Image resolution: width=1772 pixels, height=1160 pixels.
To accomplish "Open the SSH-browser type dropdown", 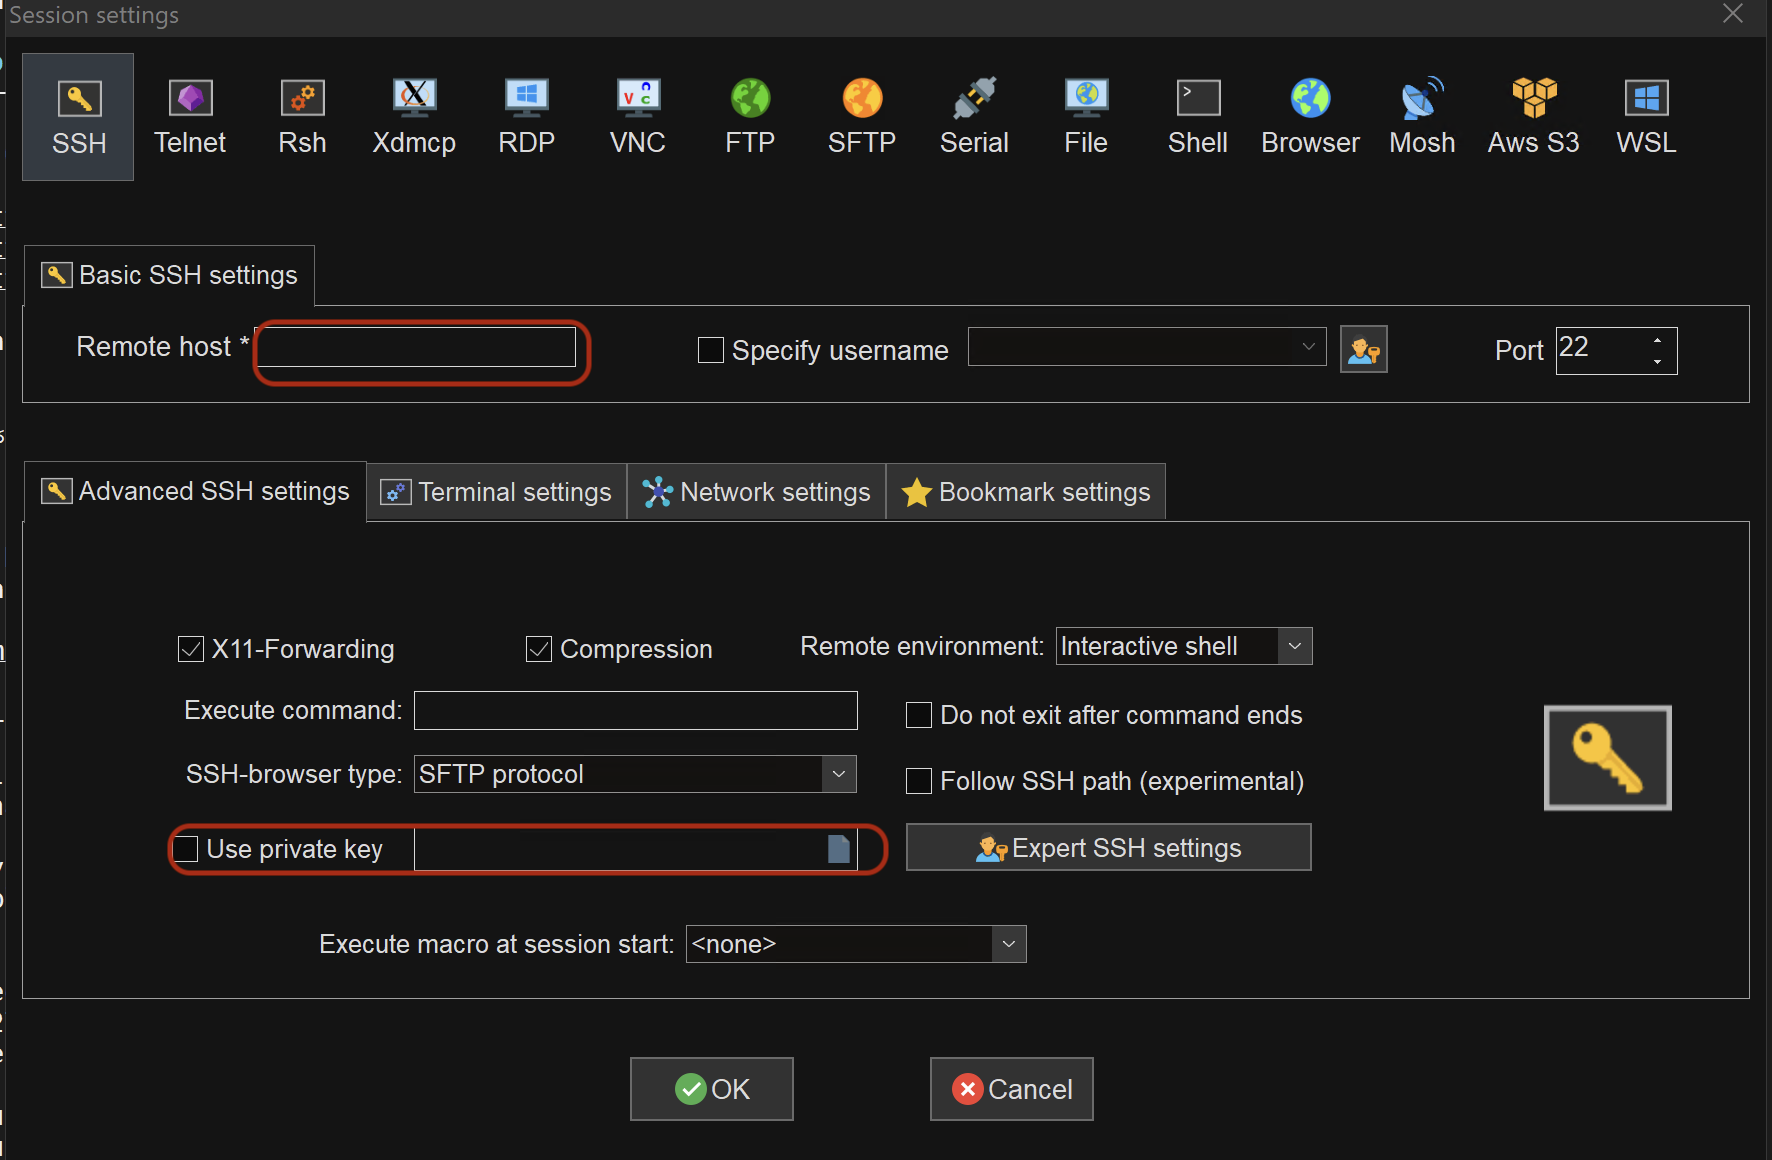I will [x=839, y=773].
